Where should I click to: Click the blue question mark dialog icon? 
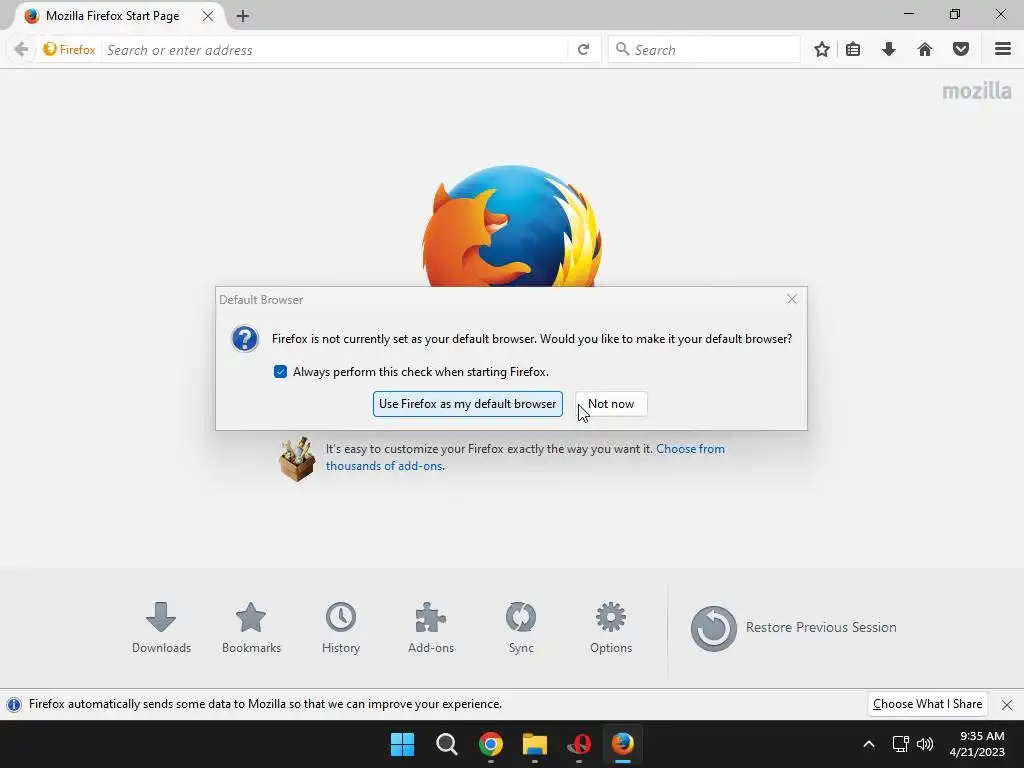point(245,339)
